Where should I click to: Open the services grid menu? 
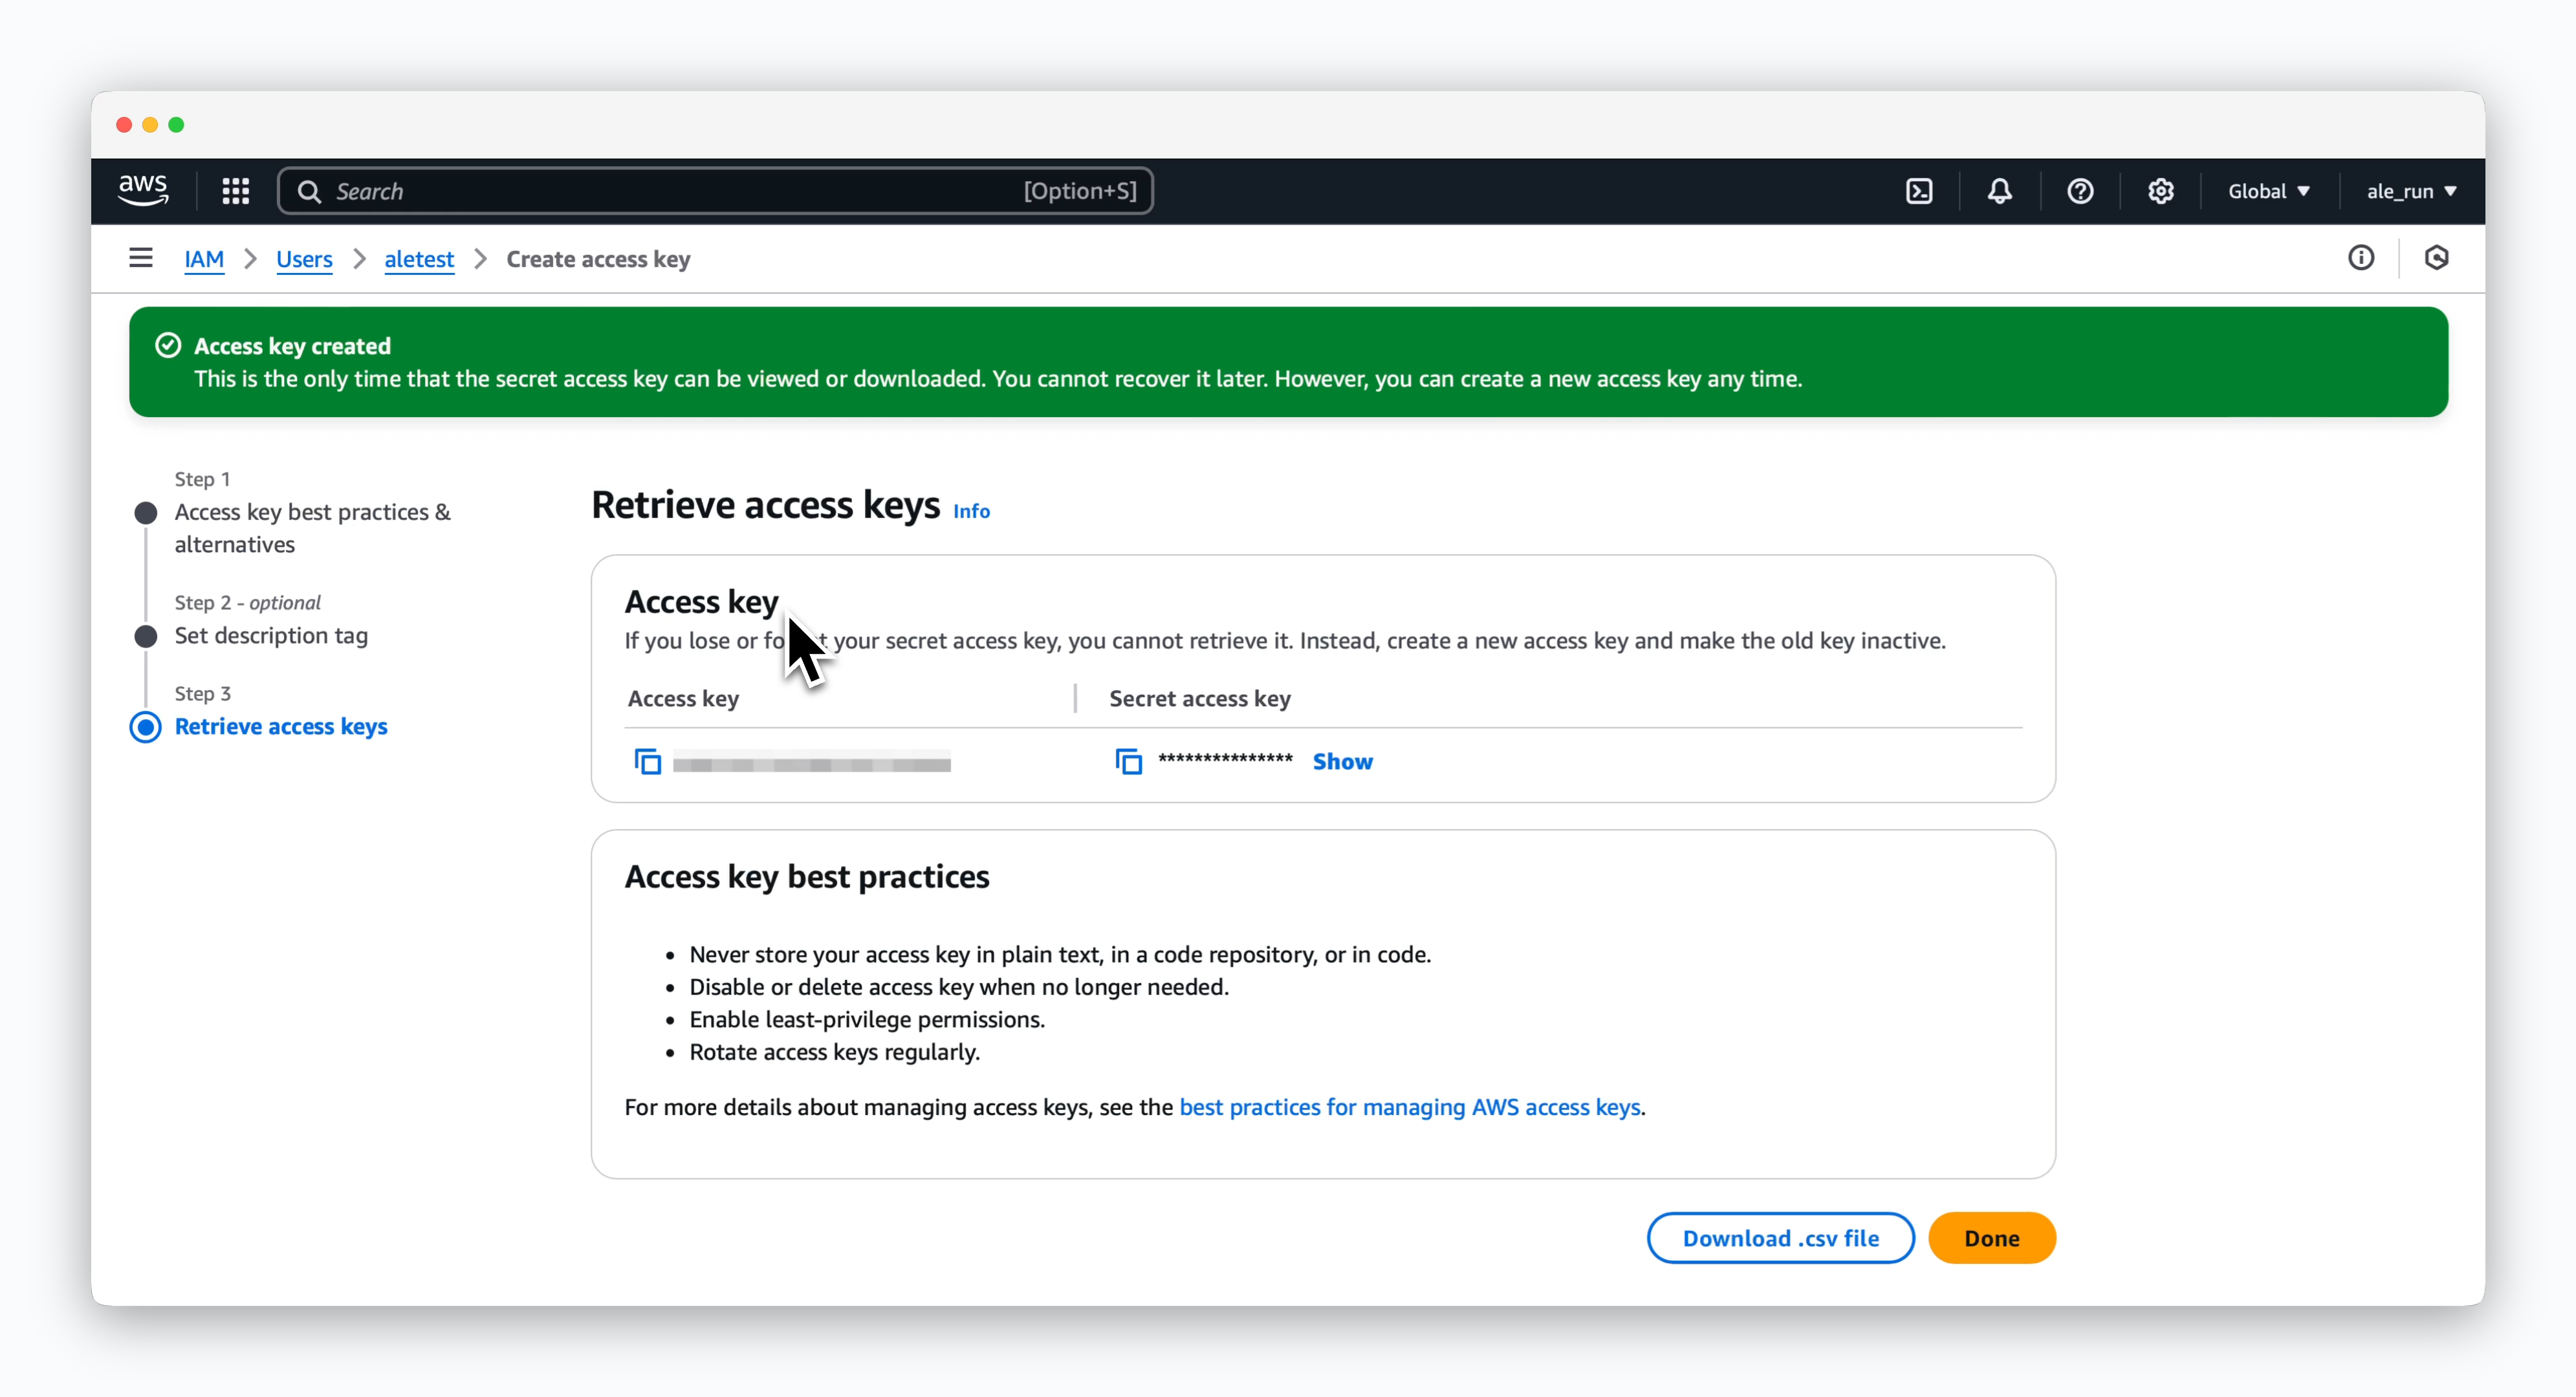coord(235,191)
